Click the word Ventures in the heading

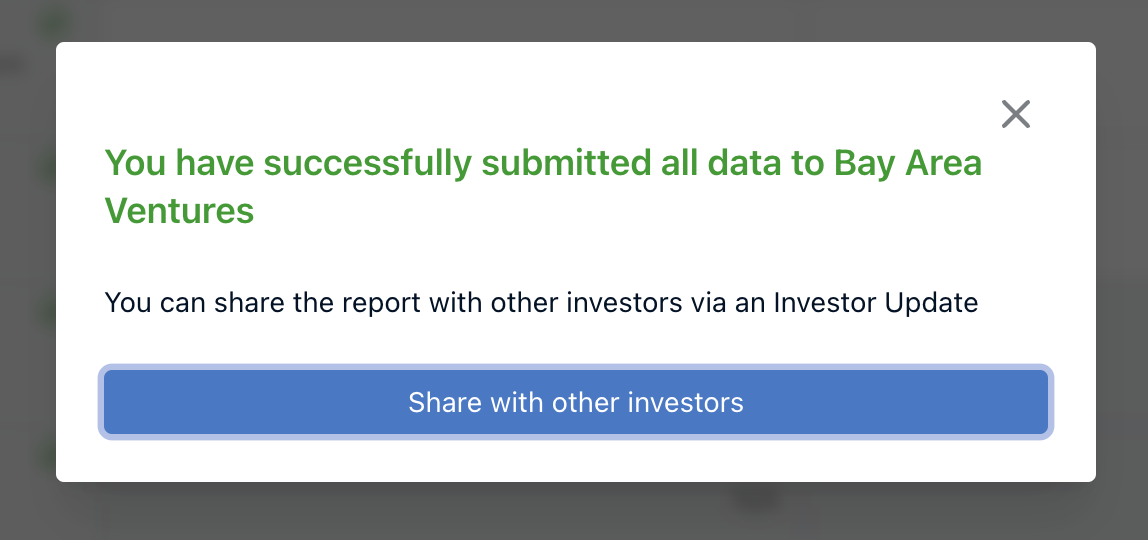point(179,211)
